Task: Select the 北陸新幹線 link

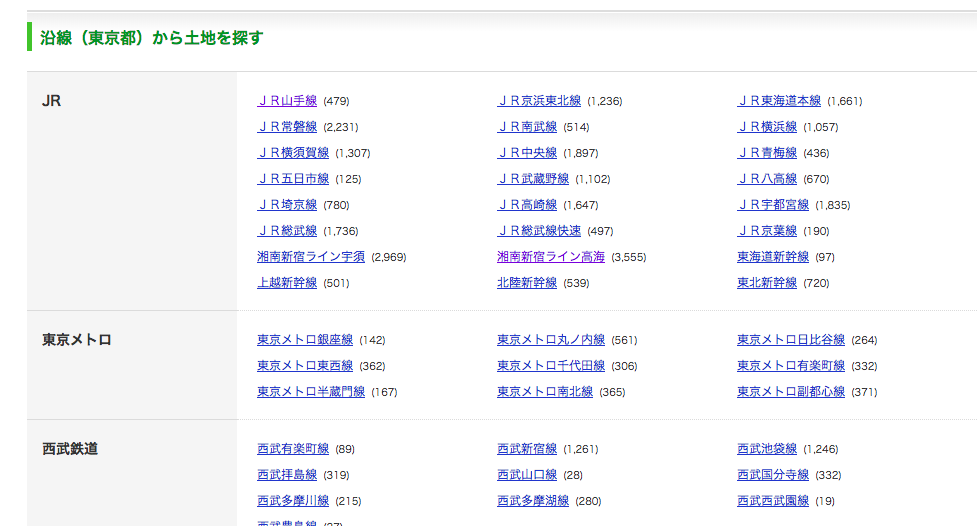Action: tap(527, 283)
